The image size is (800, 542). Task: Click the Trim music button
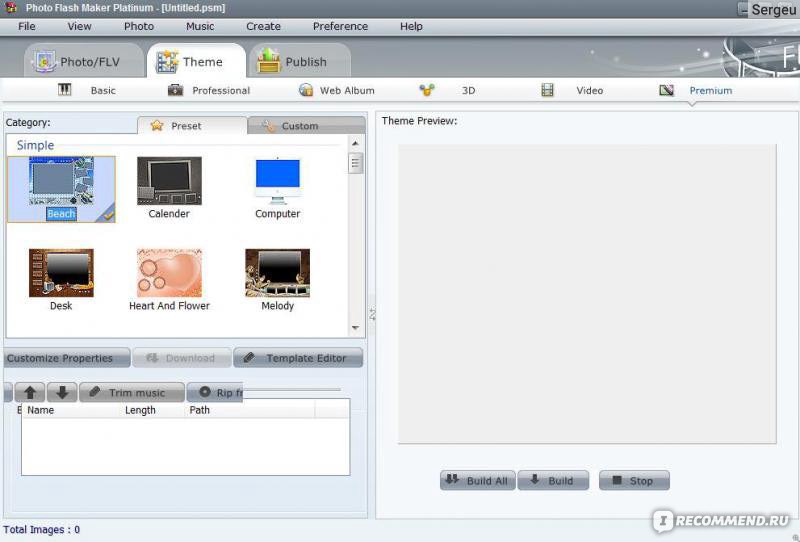tap(132, 393)
